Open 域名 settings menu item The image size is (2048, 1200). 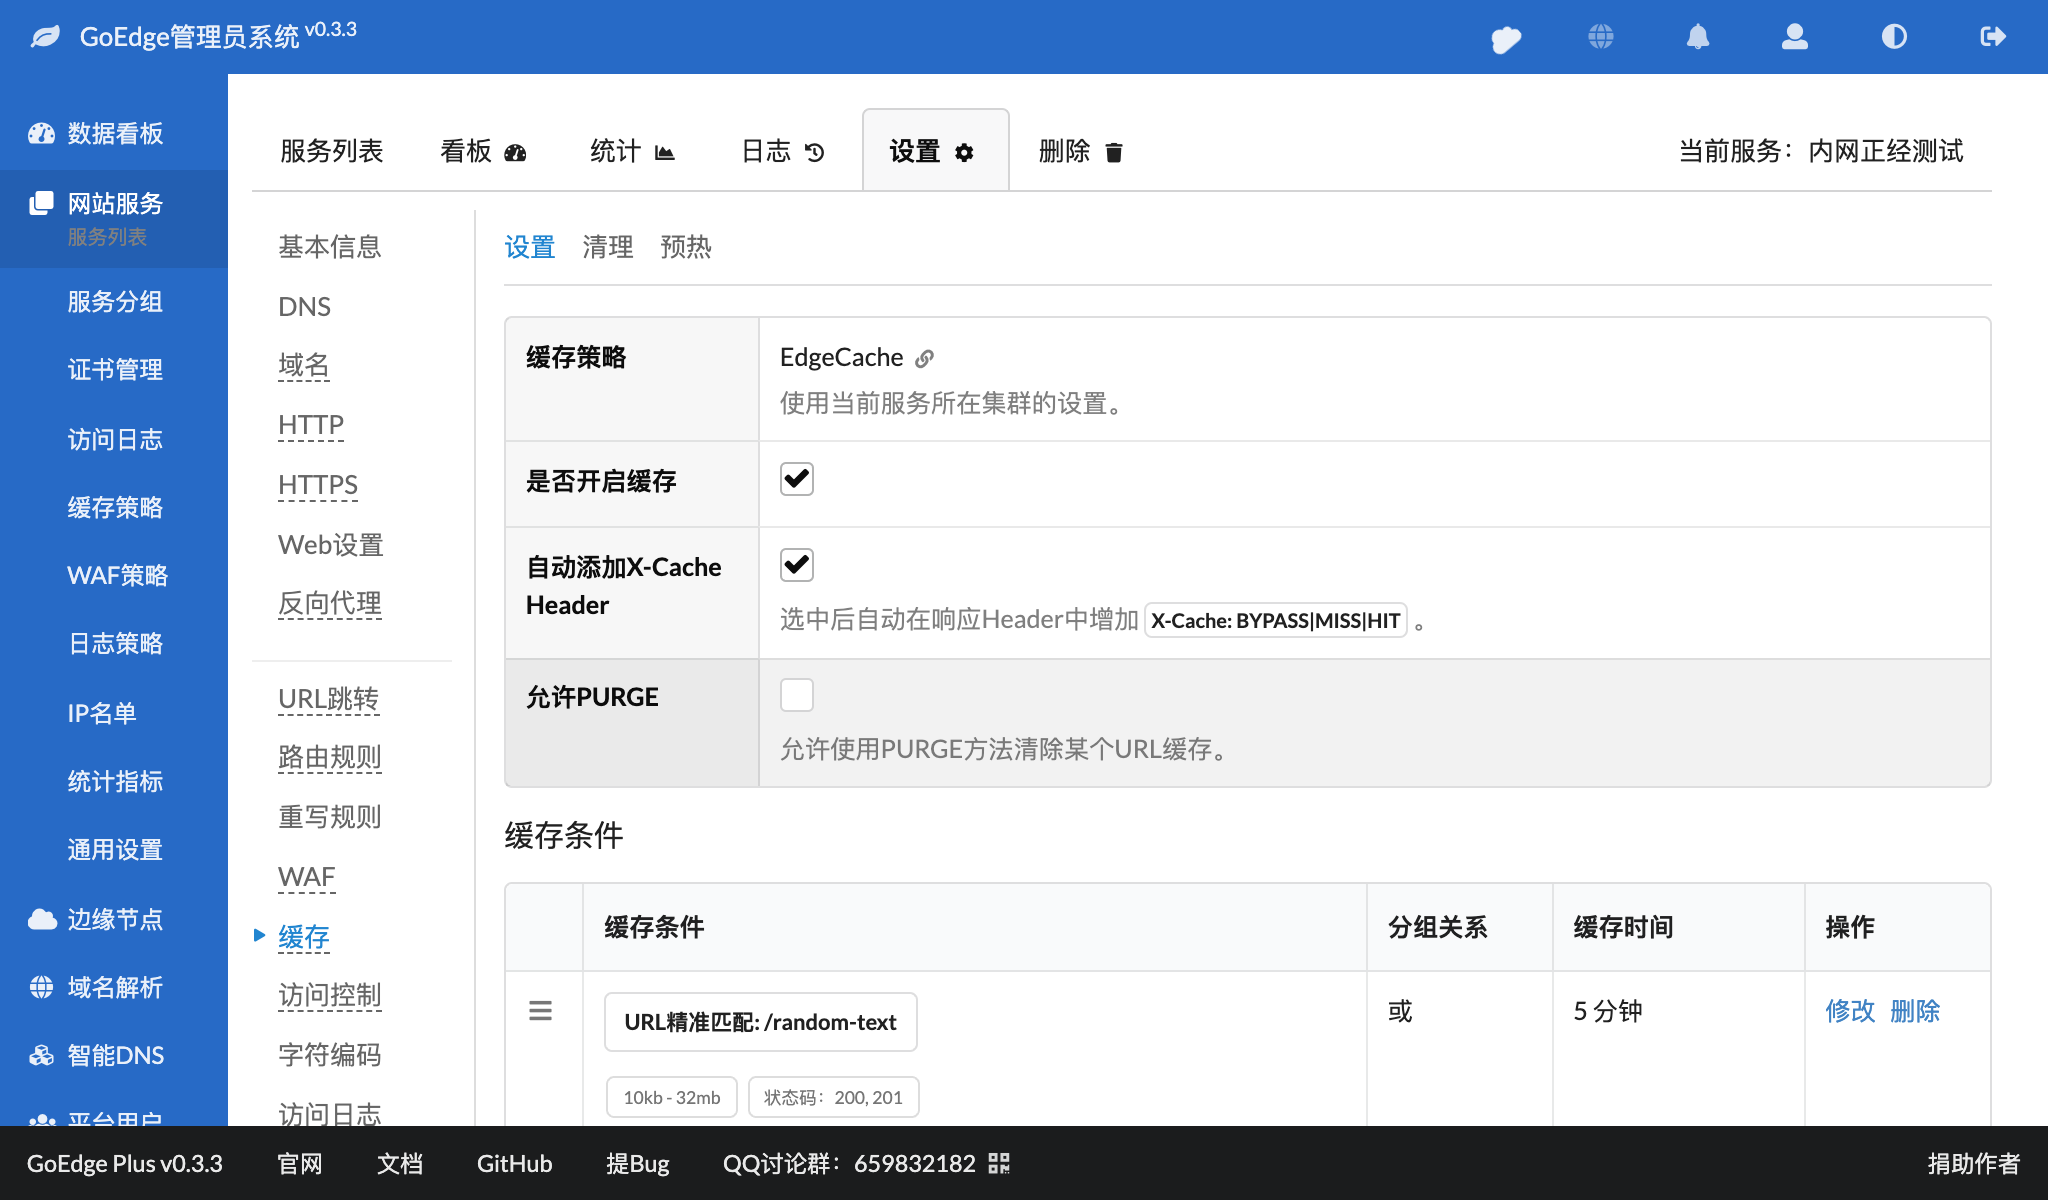pos(304,366)
